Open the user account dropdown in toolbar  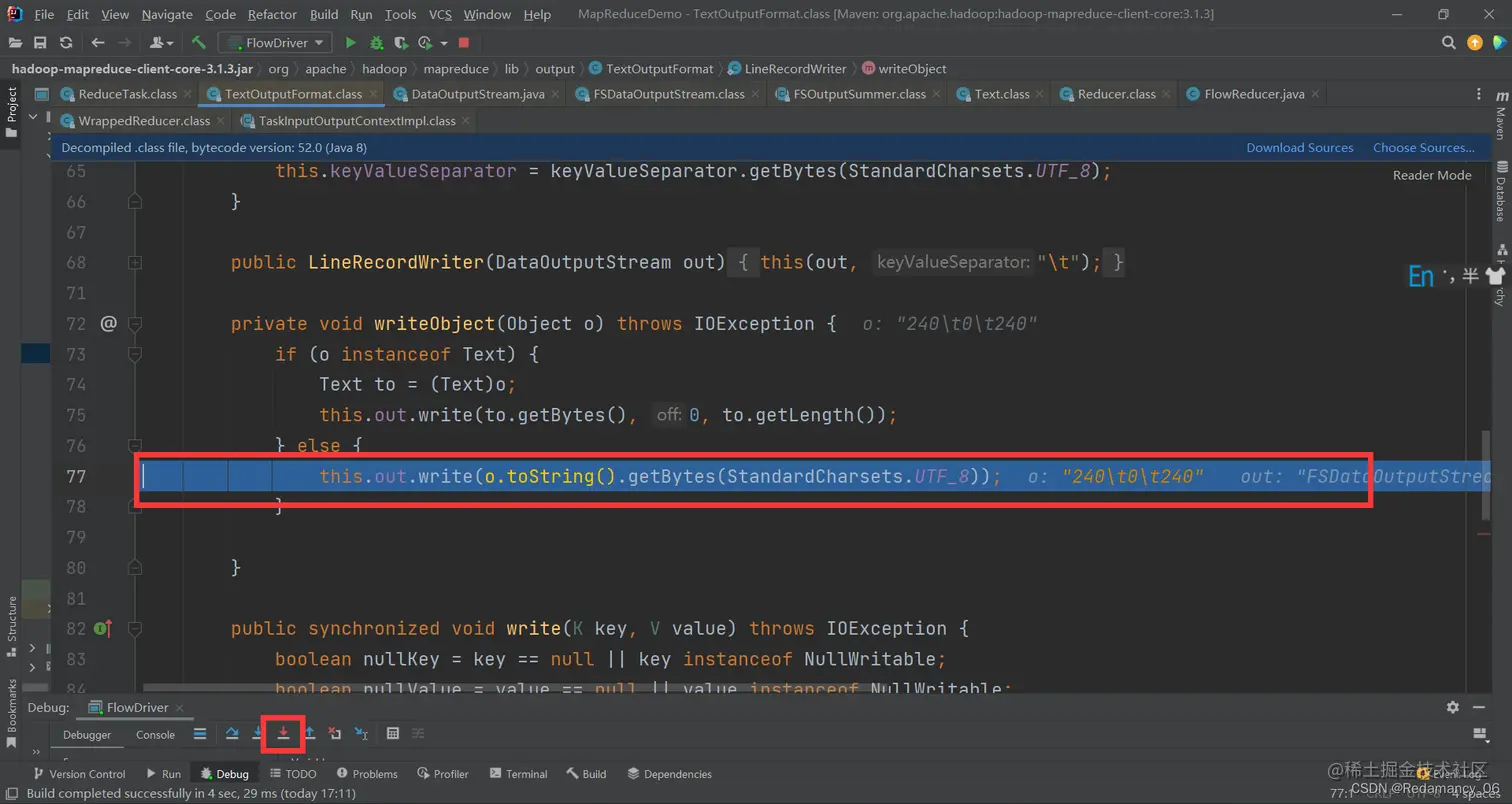coord(161,43)
